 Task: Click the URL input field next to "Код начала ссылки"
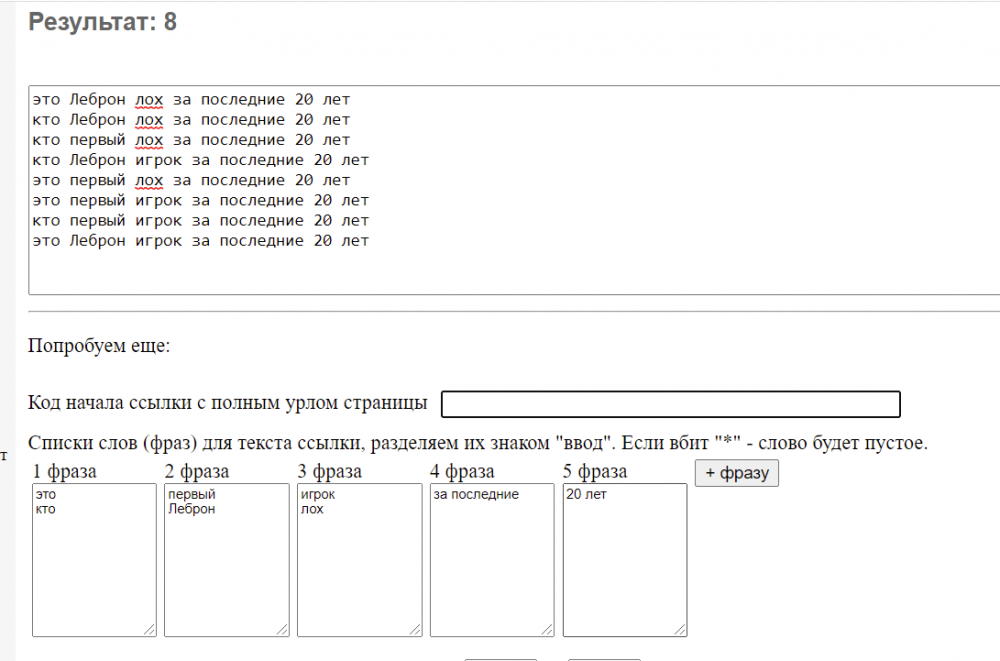click(670, 404)
